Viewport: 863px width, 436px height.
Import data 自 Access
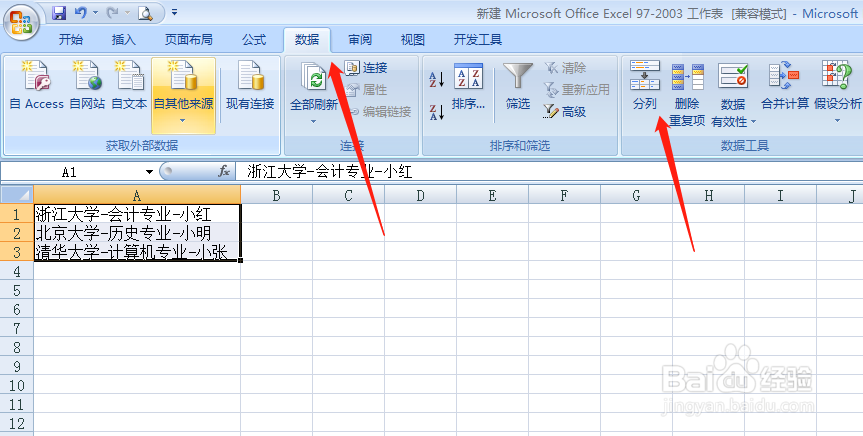click(37, 85)
